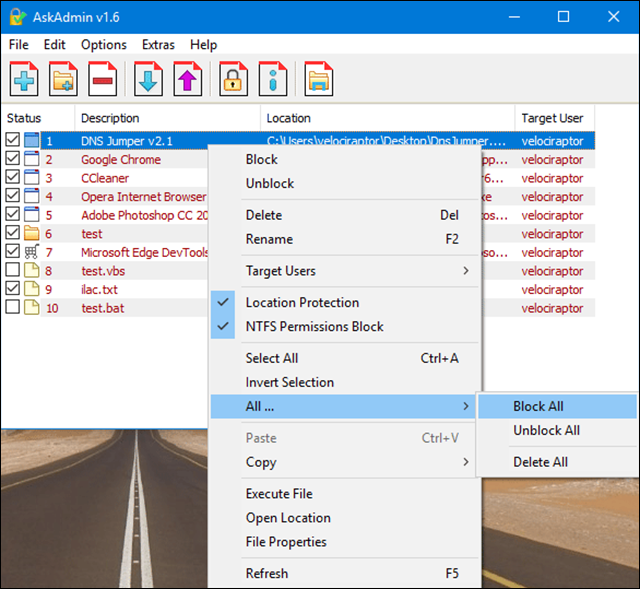Click the window icon for CCleaner row
Image resolution: width=640 pixels, height=589 pixels.
[31, 178]
